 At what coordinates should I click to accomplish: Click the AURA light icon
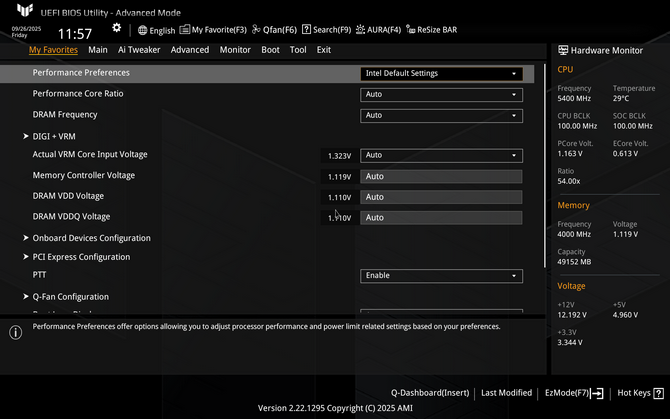(x=361, y=29)
